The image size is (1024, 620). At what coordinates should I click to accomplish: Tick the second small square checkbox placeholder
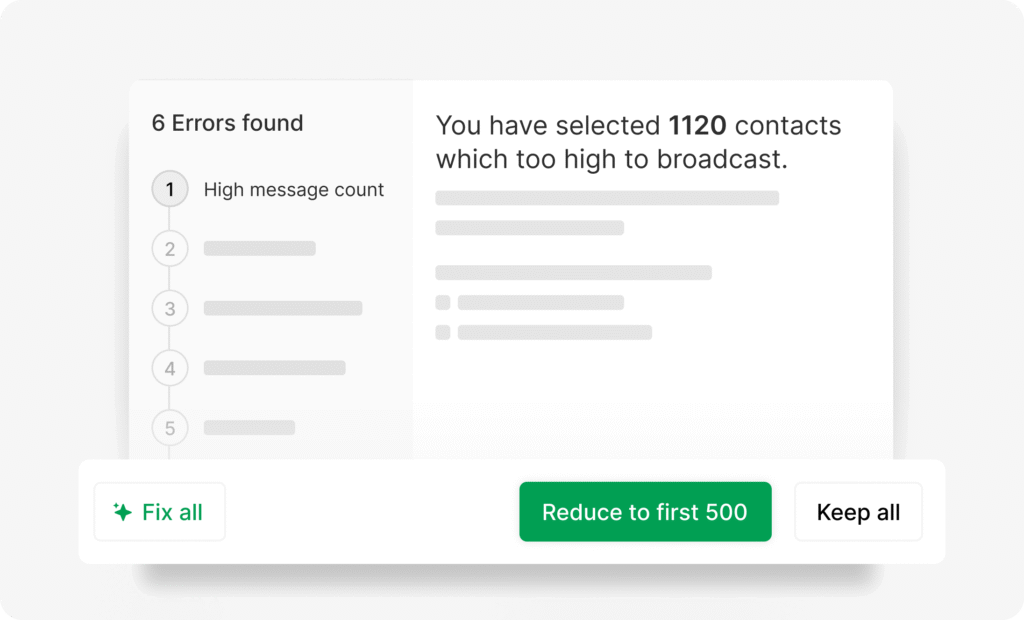[443, 332]
